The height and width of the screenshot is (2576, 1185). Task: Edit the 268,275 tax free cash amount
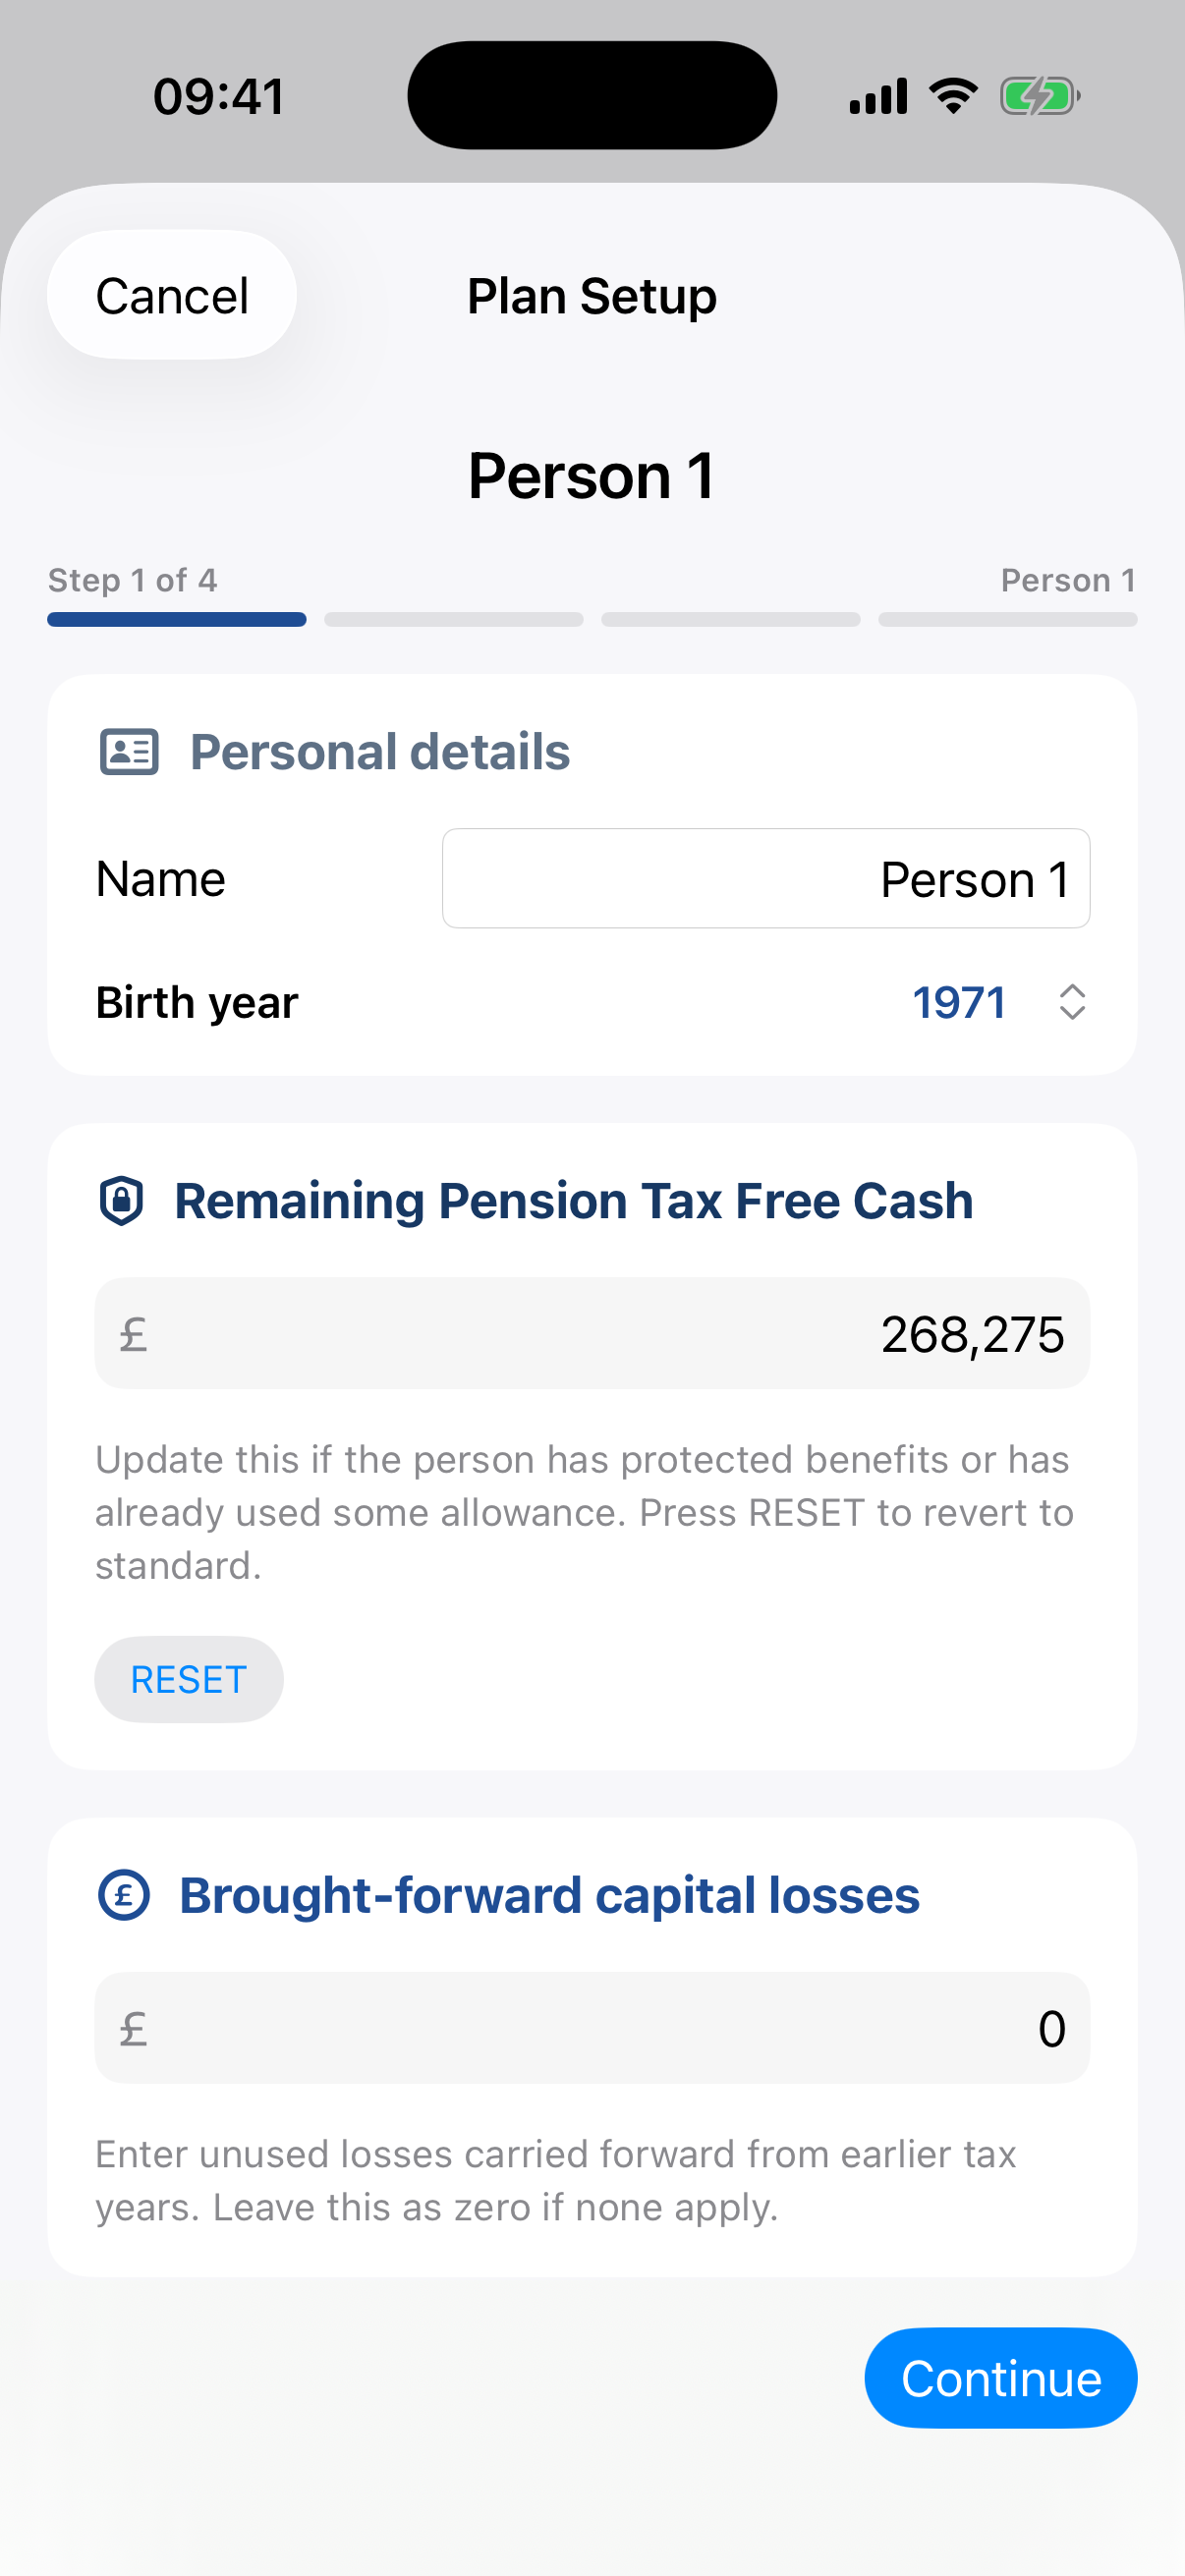[592, 1334]
